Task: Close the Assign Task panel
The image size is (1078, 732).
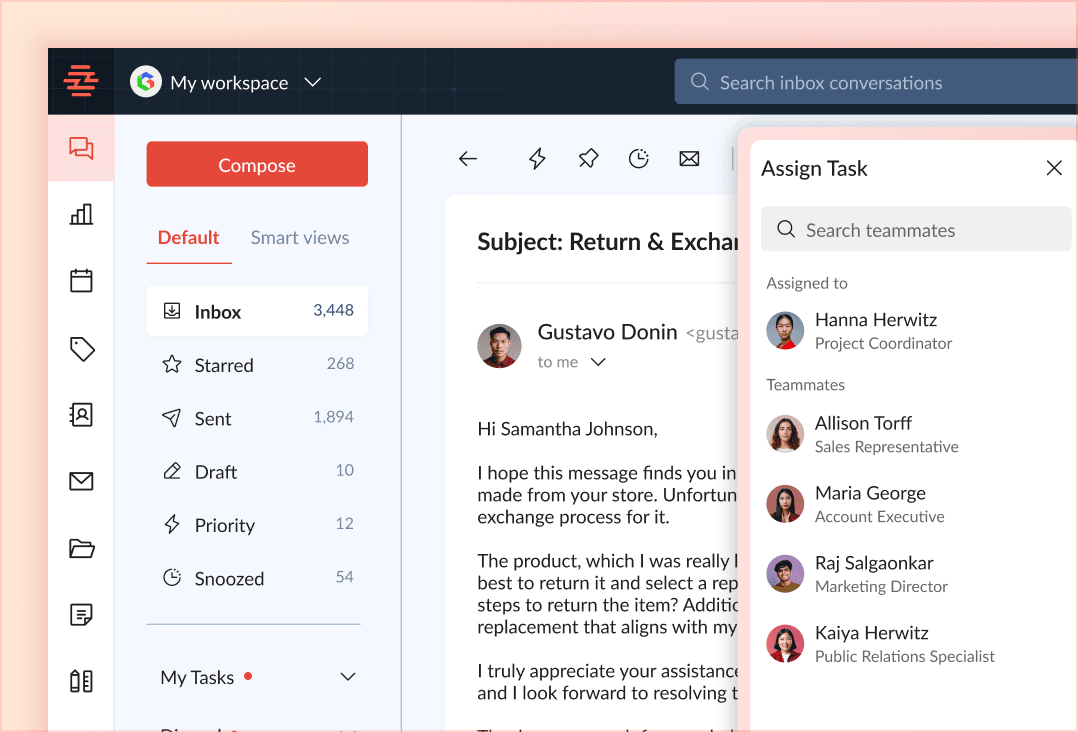Action: [x=1053, y=168]
